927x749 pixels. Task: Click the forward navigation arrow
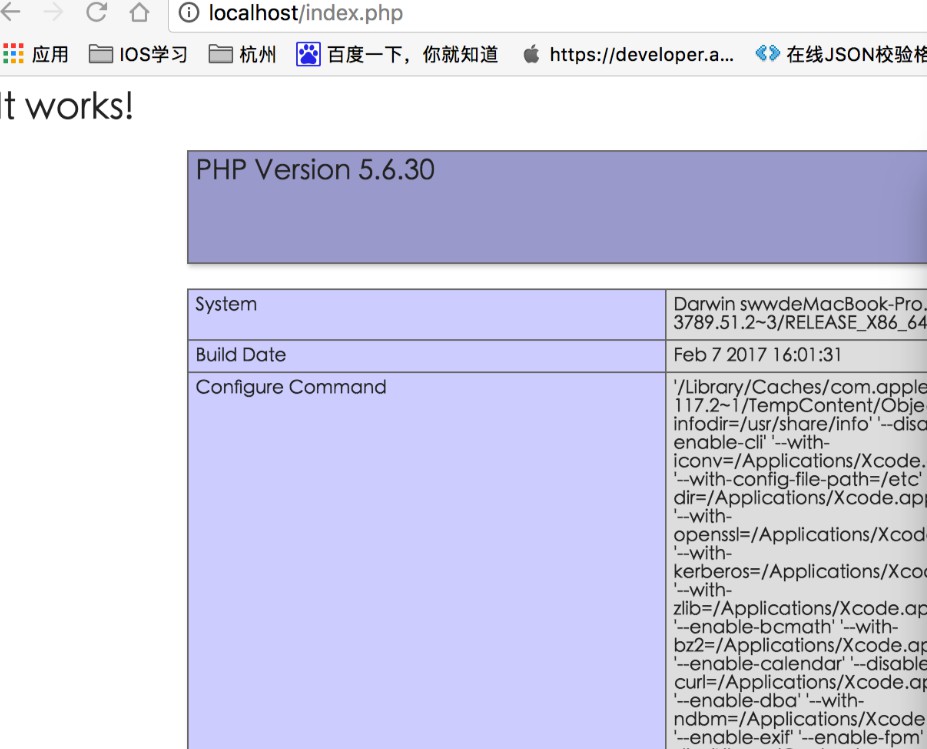coord(53,13)
